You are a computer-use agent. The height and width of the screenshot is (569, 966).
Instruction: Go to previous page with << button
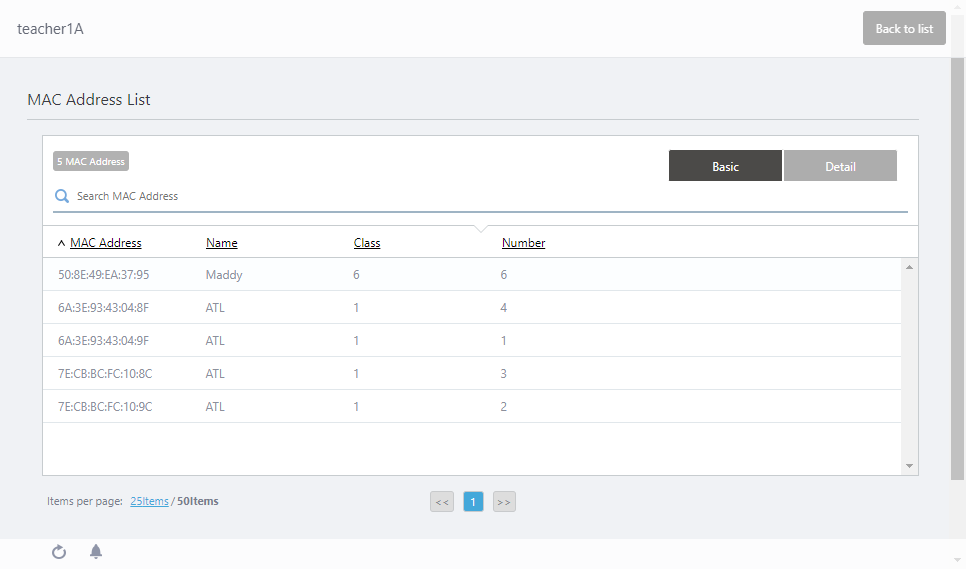(442, 502)
